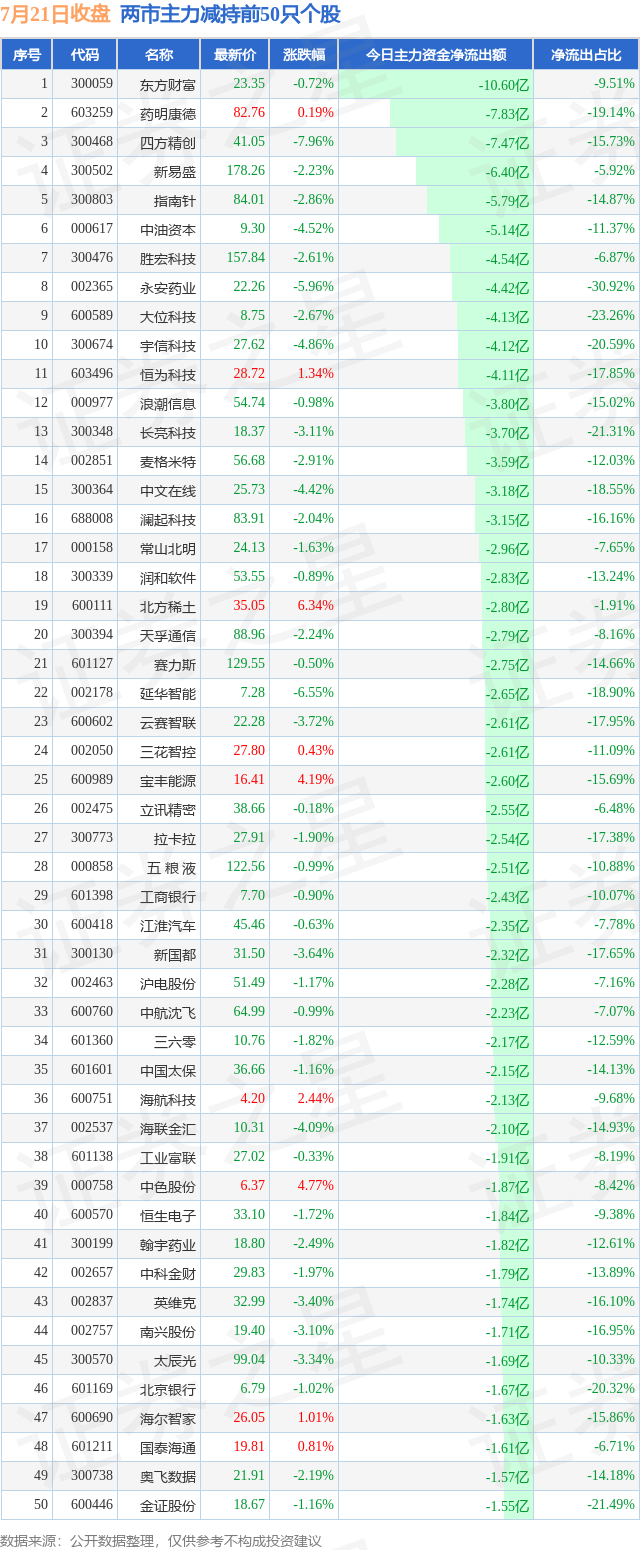Click the -5.14亿 outflow value

point(507,230)
